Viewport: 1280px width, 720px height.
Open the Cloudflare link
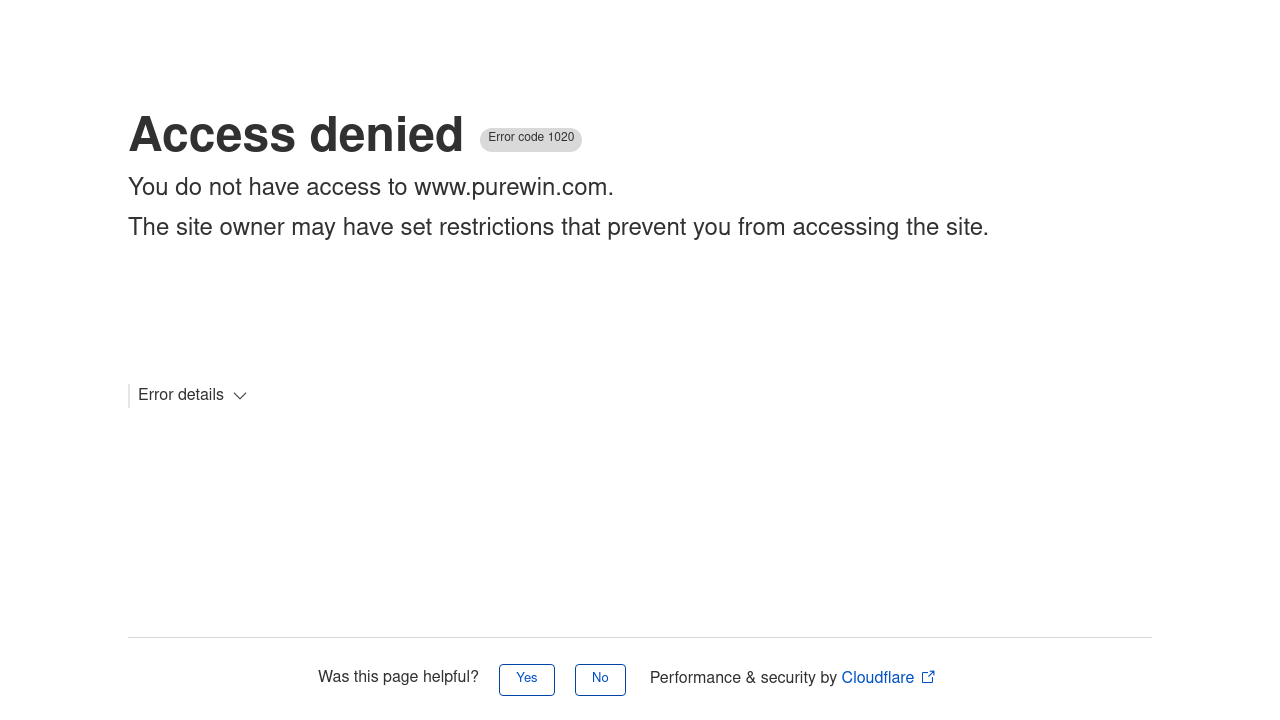878,678
